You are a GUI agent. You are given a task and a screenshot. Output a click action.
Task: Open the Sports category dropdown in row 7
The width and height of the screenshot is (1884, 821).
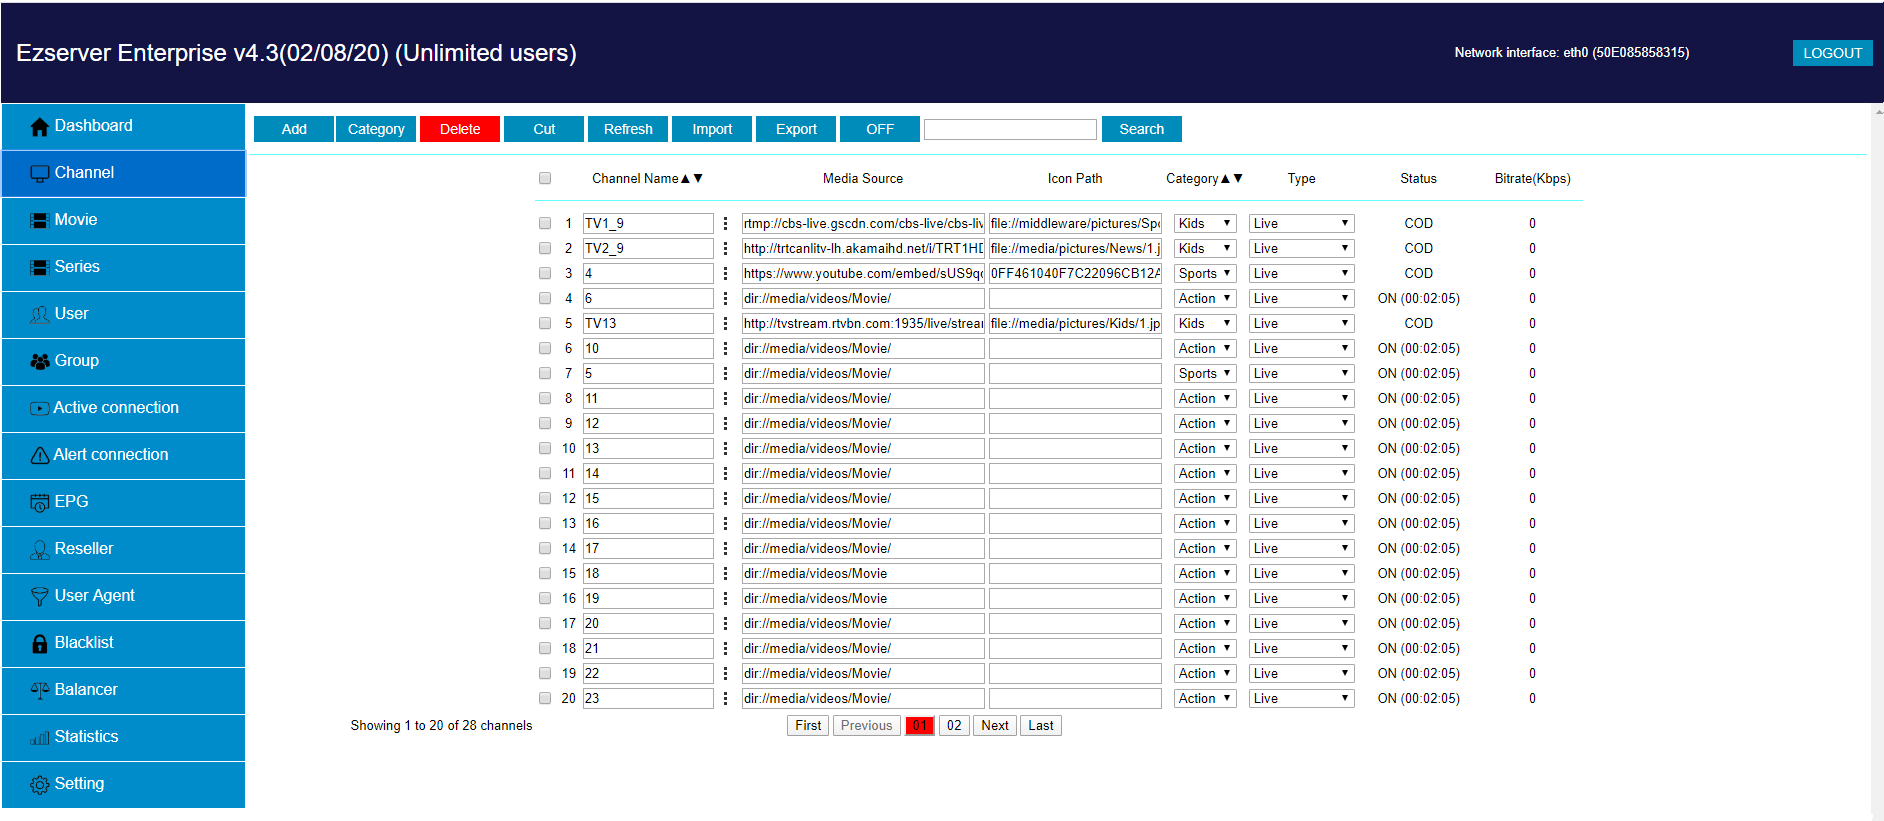[1205, 373]
